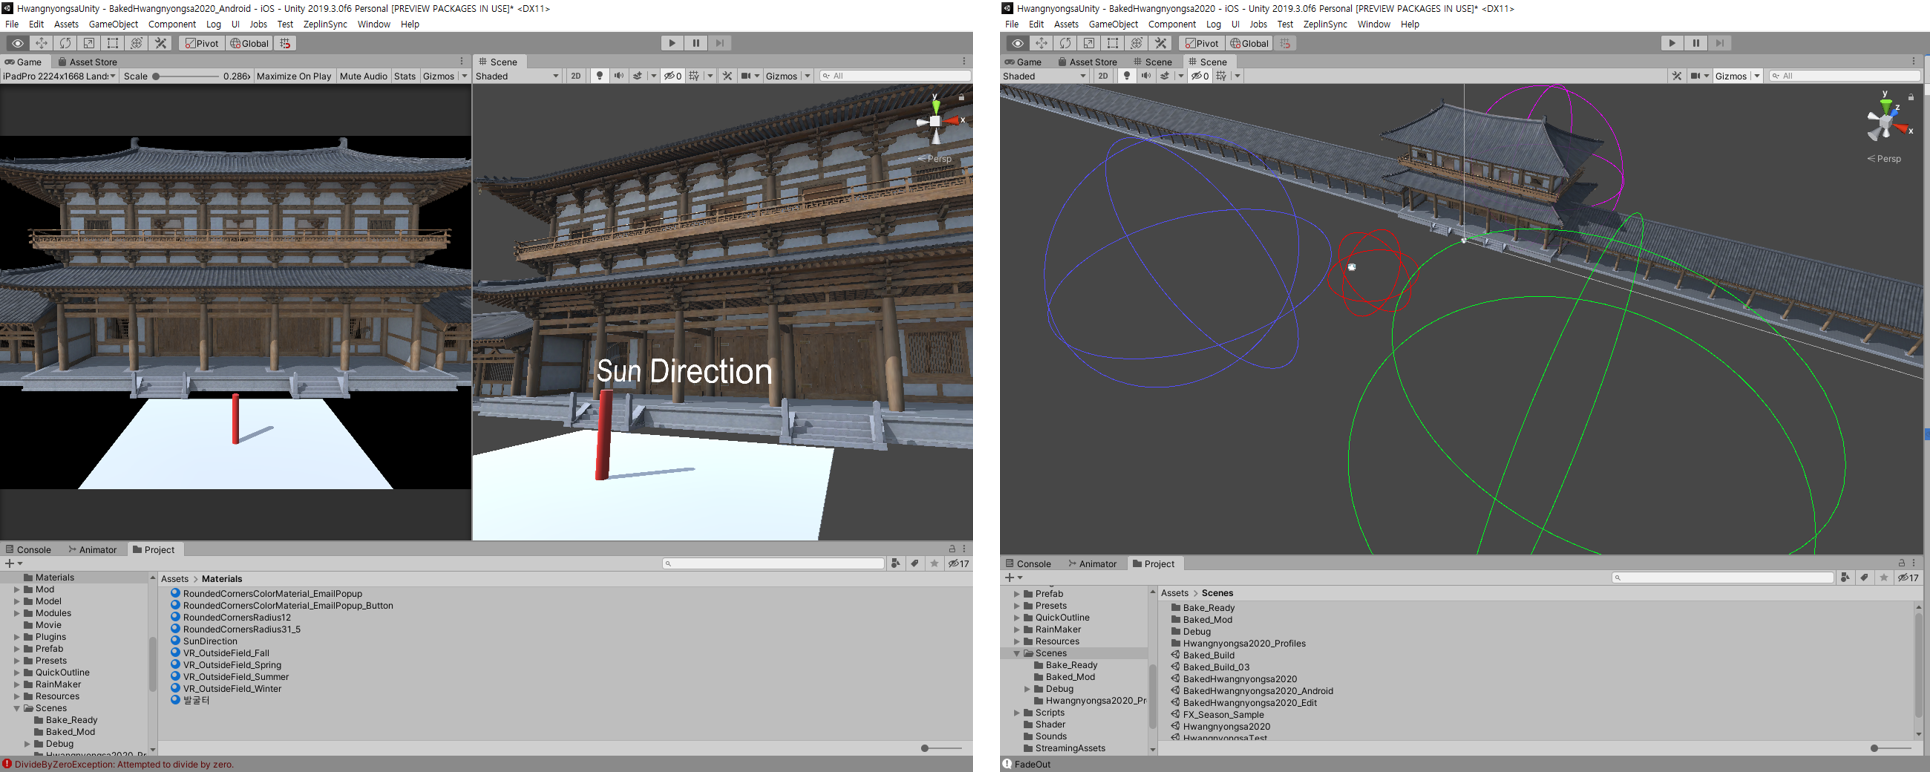Search by type icon in left Project panel
Viewport: 1930px width, 772px height.
[x=895, y=563]
